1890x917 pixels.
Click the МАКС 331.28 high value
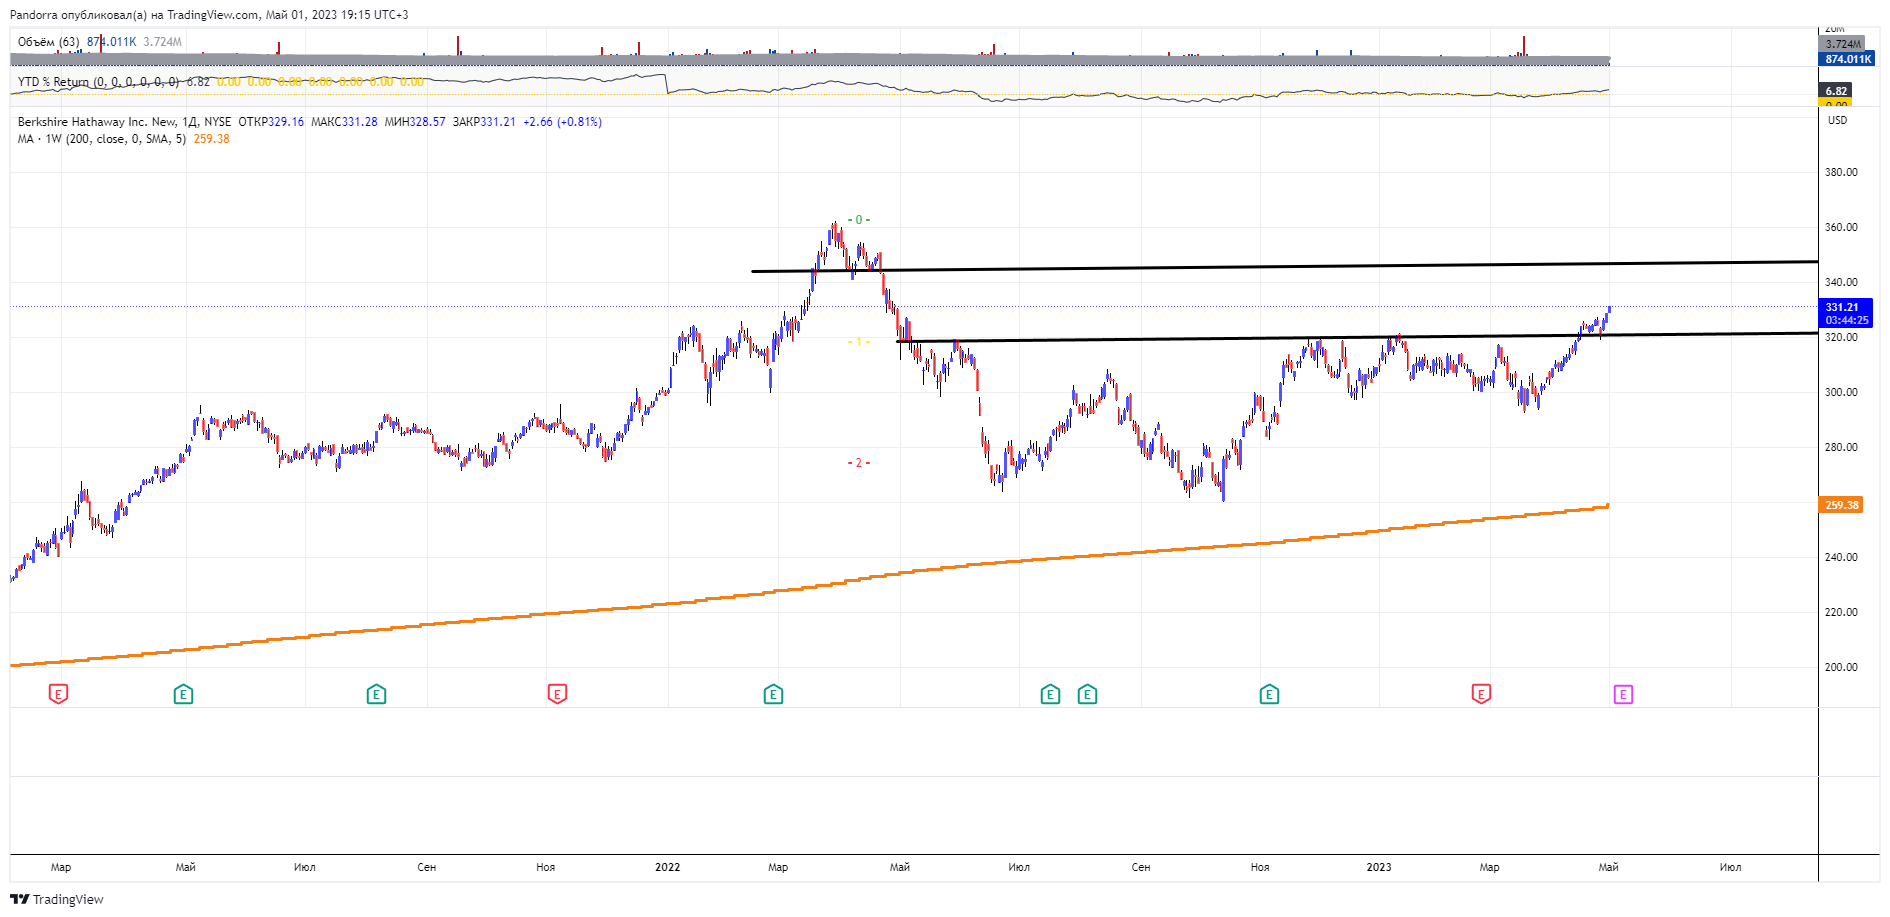coord(344,122)
